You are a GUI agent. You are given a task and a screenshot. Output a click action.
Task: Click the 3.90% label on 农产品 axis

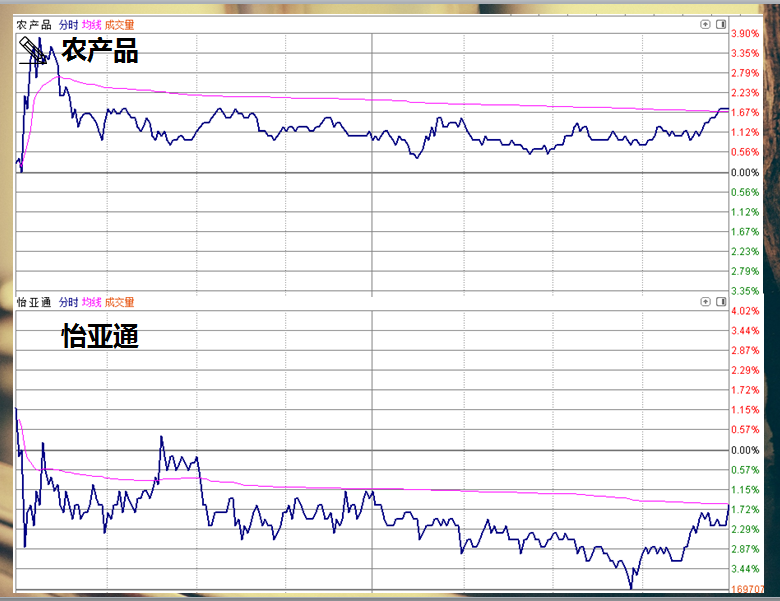coord(746,34)
